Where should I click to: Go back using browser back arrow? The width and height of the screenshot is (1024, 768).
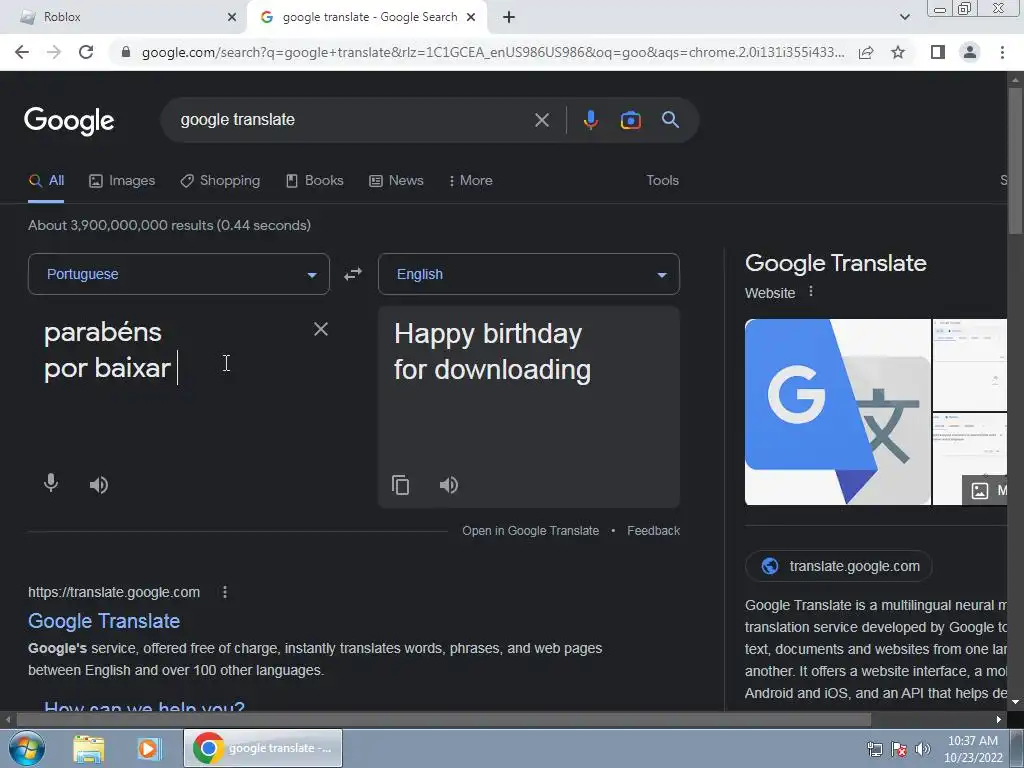point(22,52)
